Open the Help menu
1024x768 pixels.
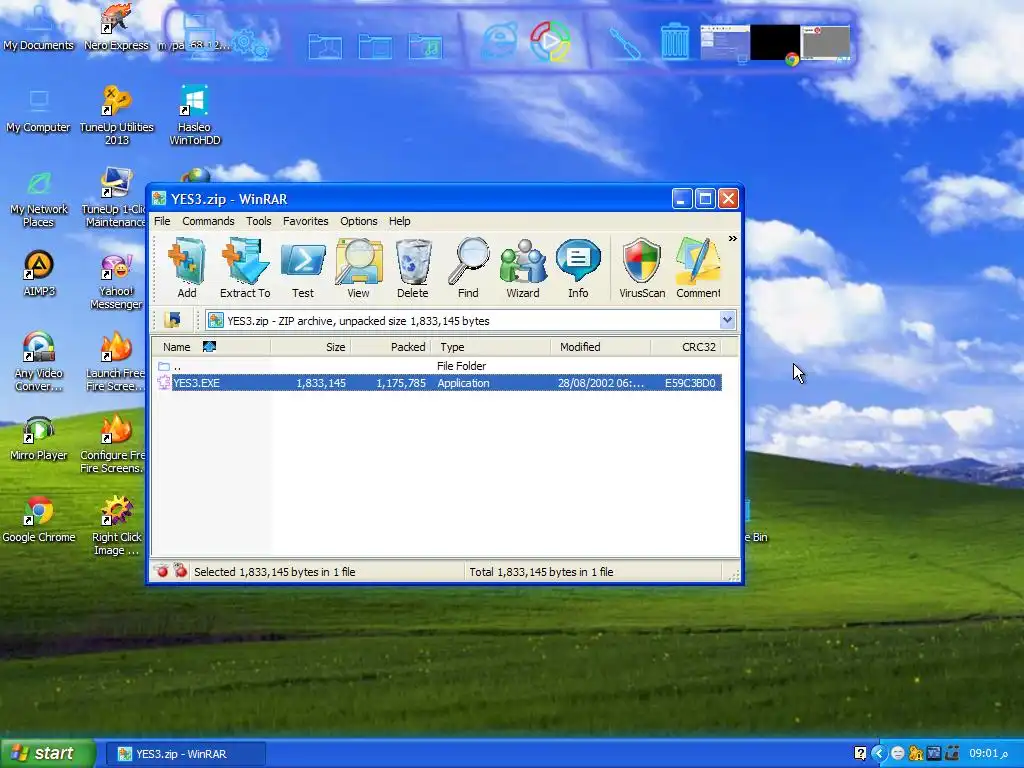pyautogui.click(x=400, y=221)
